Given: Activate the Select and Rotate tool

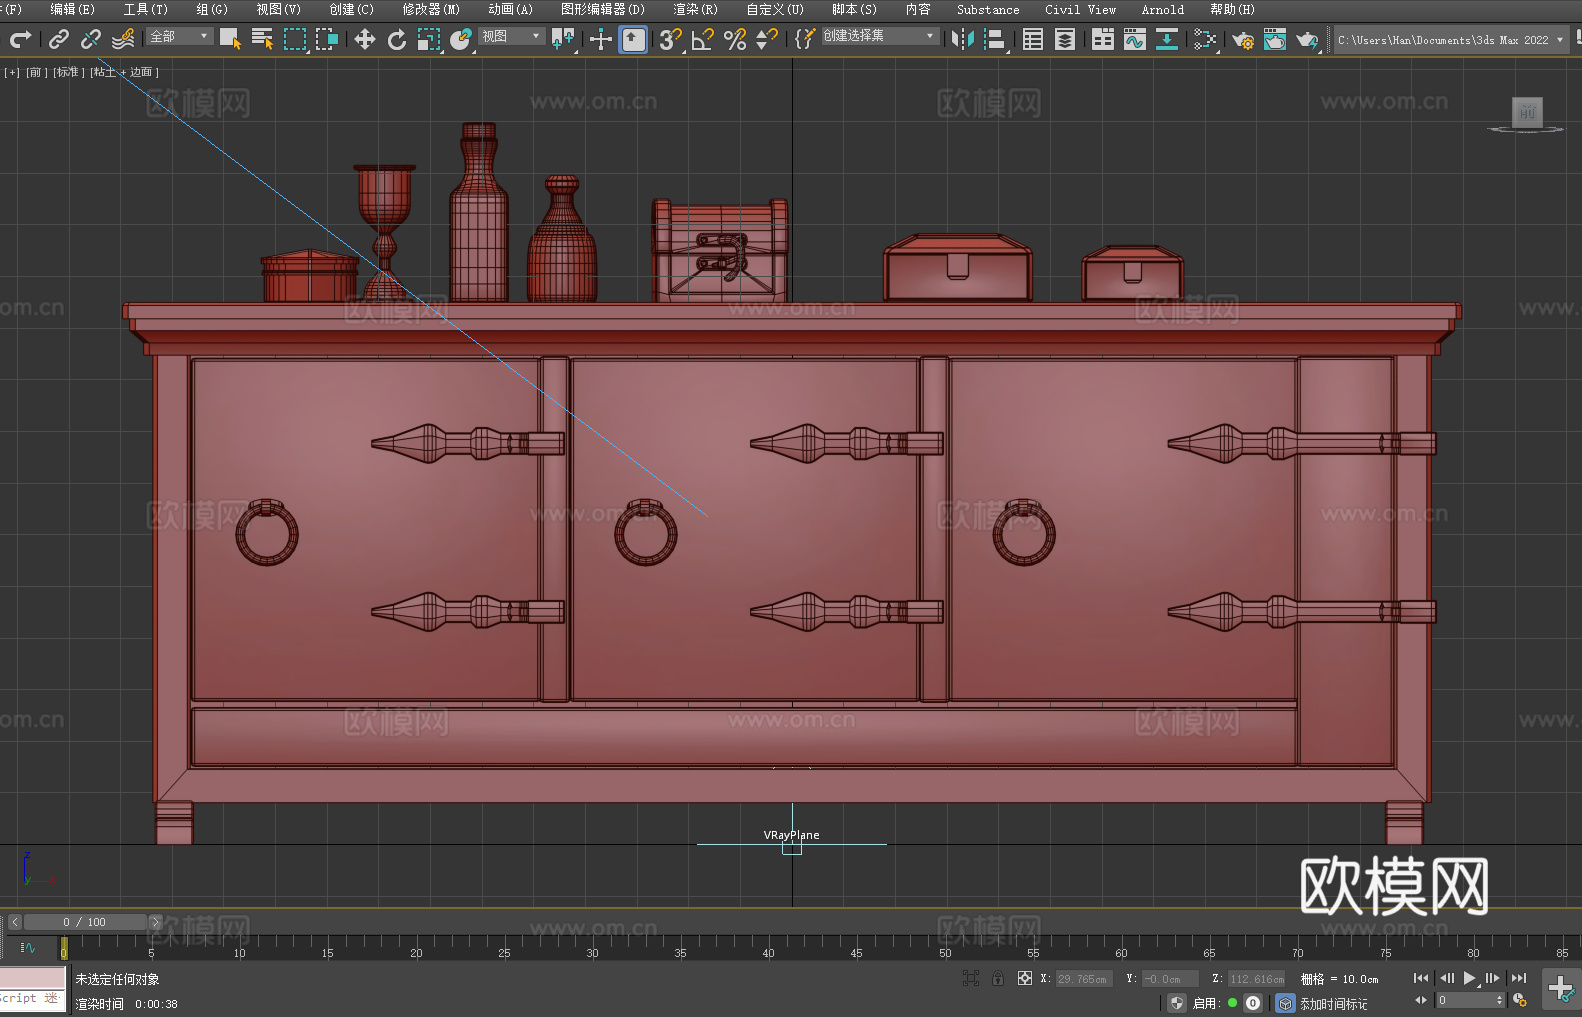Looking at the screenshot, I should tap(397, 39).
